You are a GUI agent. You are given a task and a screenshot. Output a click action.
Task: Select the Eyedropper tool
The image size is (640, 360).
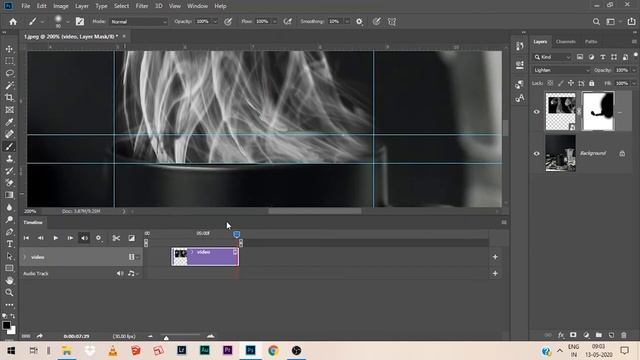[9, 122]
